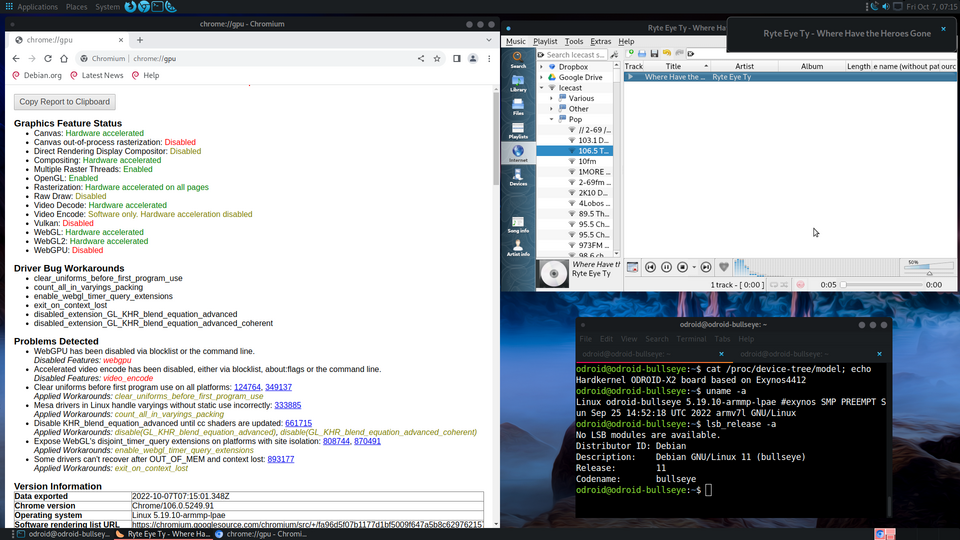Expand the Various genre node
The height and width of the screenshot is (540, 960).
[x=552, y=99]
